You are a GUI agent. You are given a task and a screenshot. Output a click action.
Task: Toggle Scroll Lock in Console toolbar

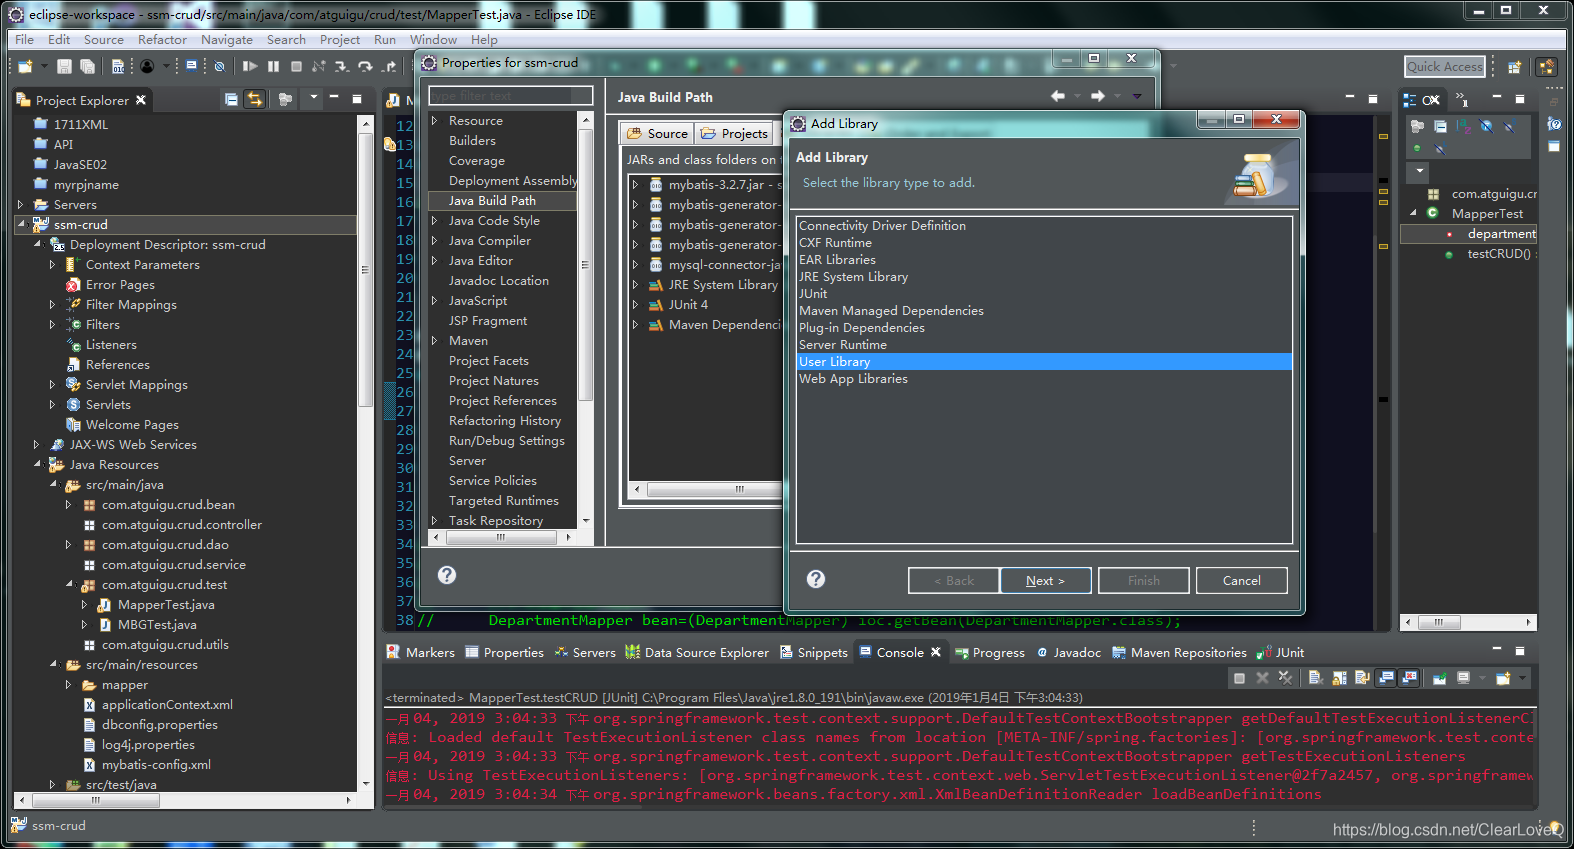pyautogui.click(x=1339, y=678)
